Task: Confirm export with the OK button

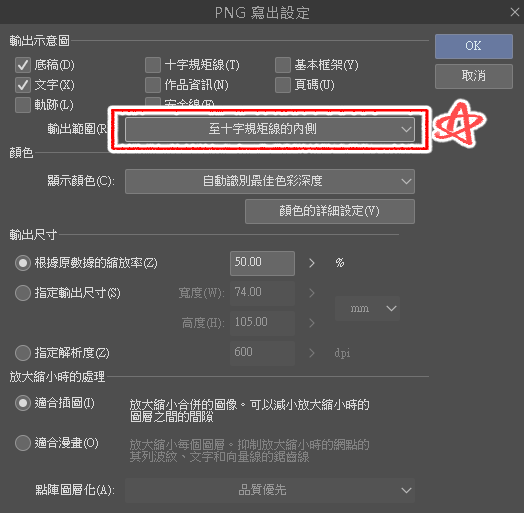Action: pos(474,46)
